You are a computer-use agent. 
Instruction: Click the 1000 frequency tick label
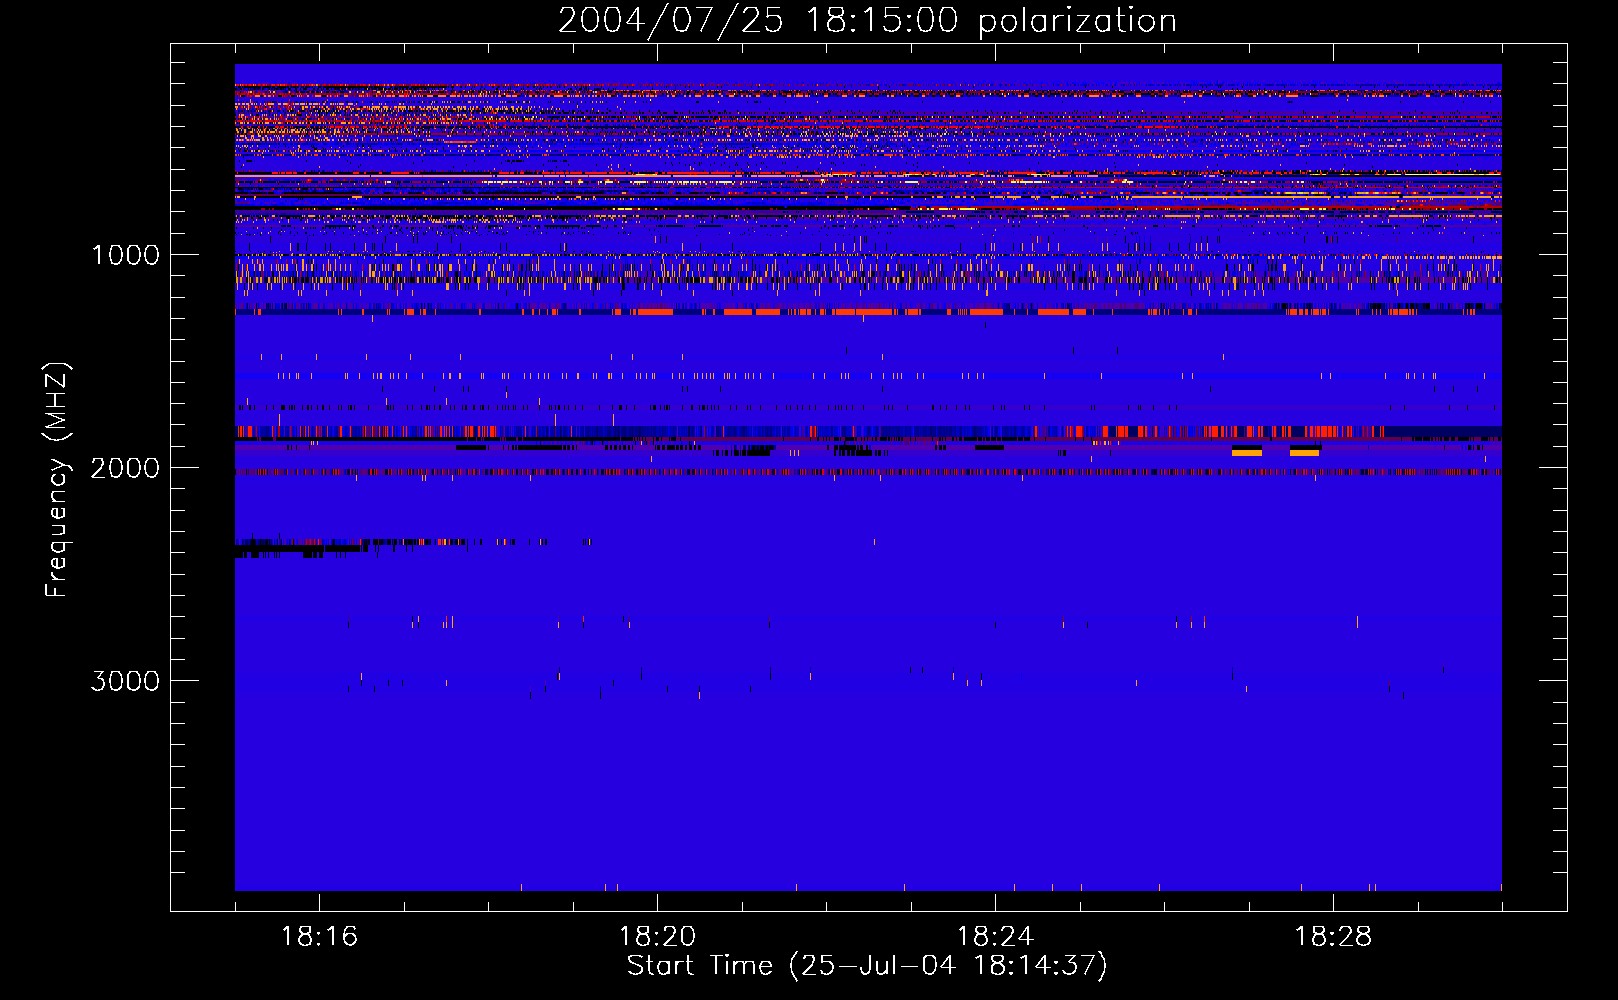coord(125,255)
